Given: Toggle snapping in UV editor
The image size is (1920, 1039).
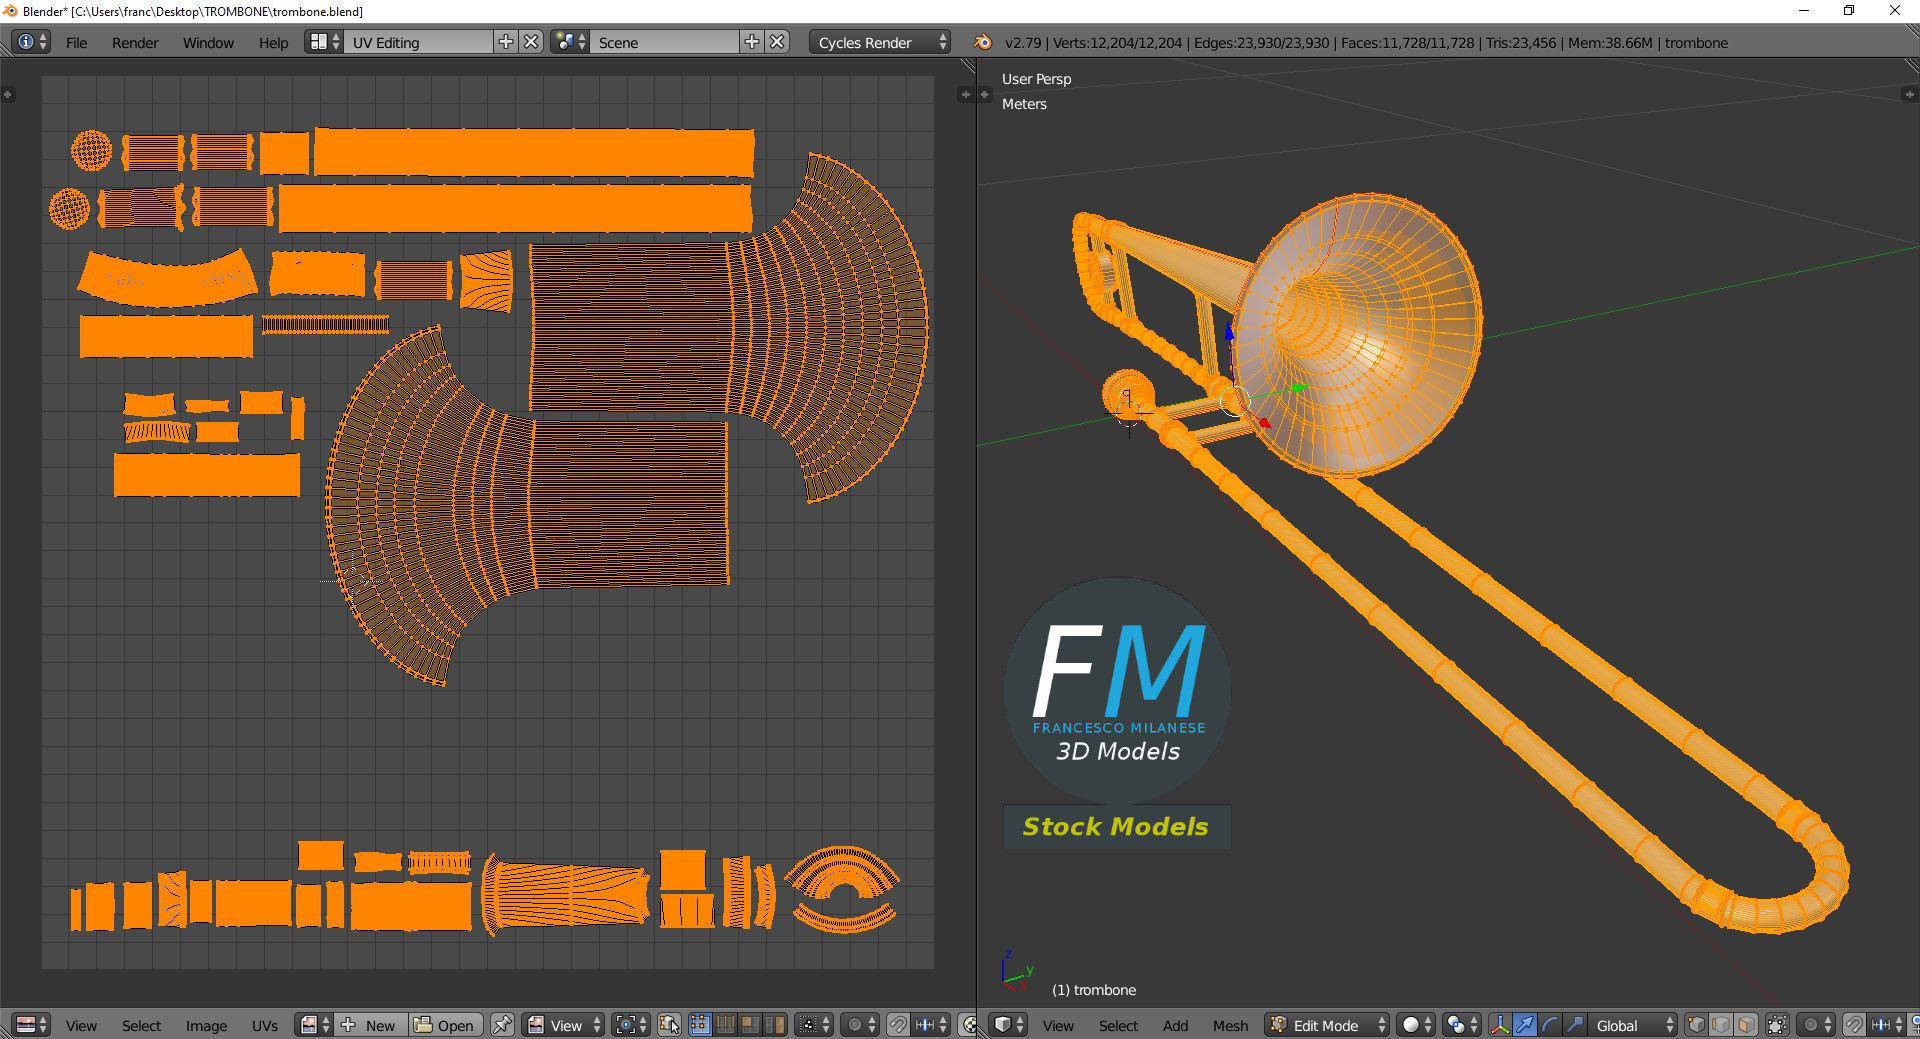Looking at the screenshot, I should 898,1025.
